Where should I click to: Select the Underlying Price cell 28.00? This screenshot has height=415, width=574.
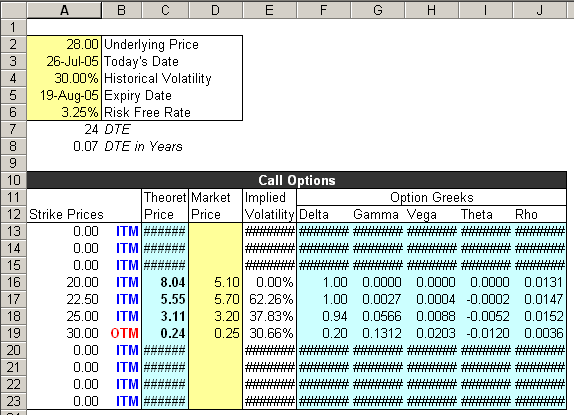[x=64, y=44]
